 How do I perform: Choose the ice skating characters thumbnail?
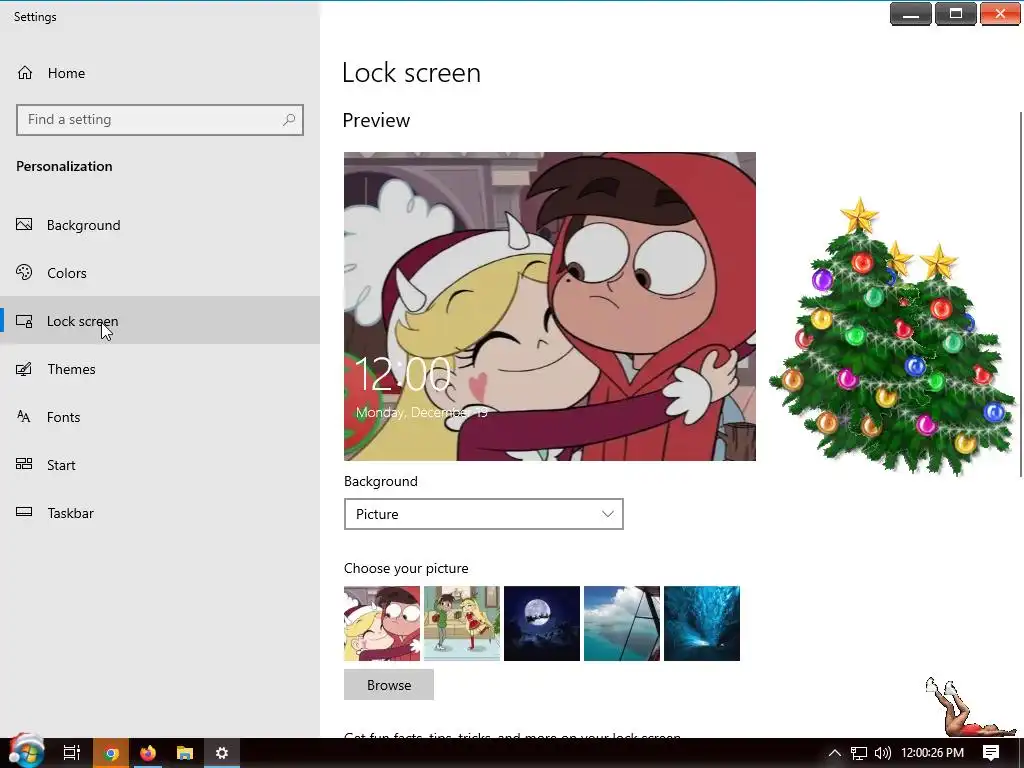coord(462,623)
